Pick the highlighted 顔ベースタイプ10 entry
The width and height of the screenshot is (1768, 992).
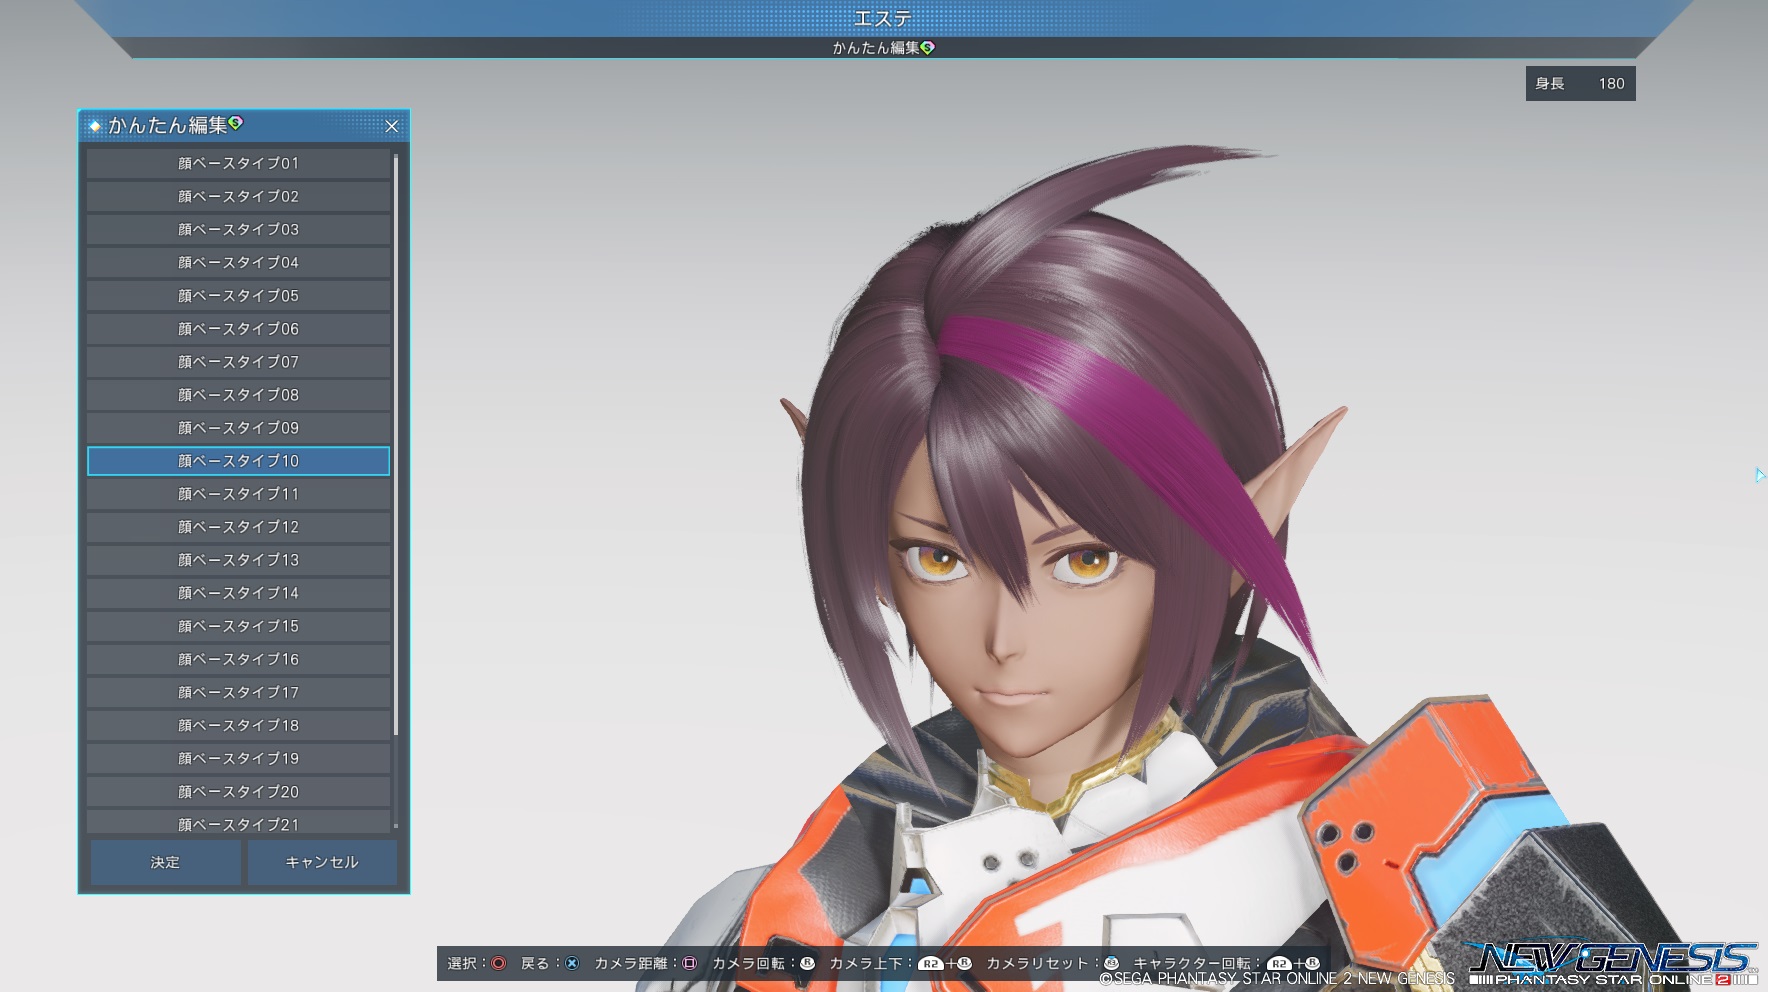pyautogui.click(x=238, y=461)
